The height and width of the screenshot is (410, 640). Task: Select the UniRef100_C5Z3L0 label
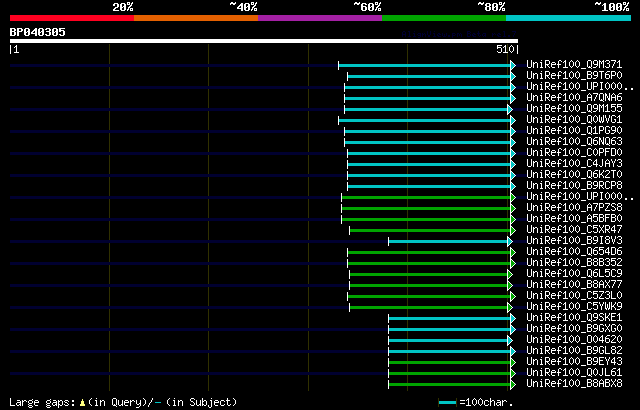574,296
